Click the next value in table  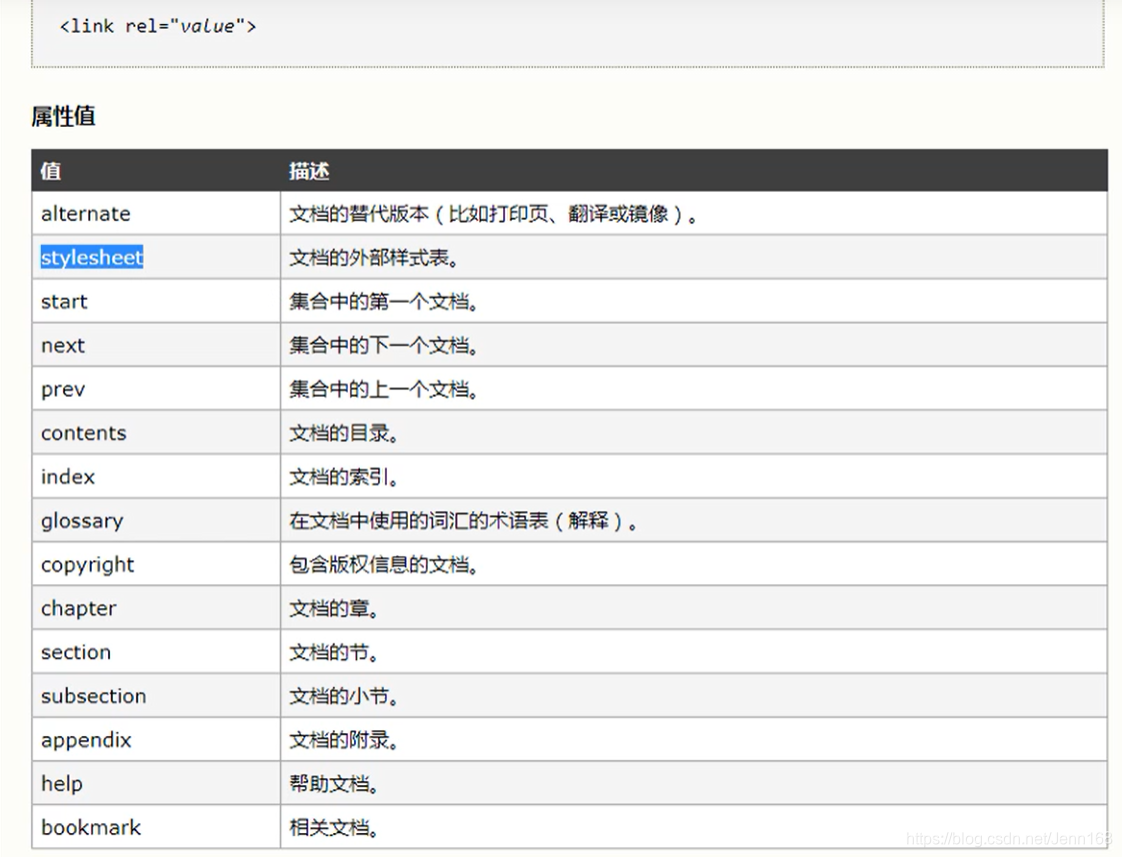click(62, 346)
